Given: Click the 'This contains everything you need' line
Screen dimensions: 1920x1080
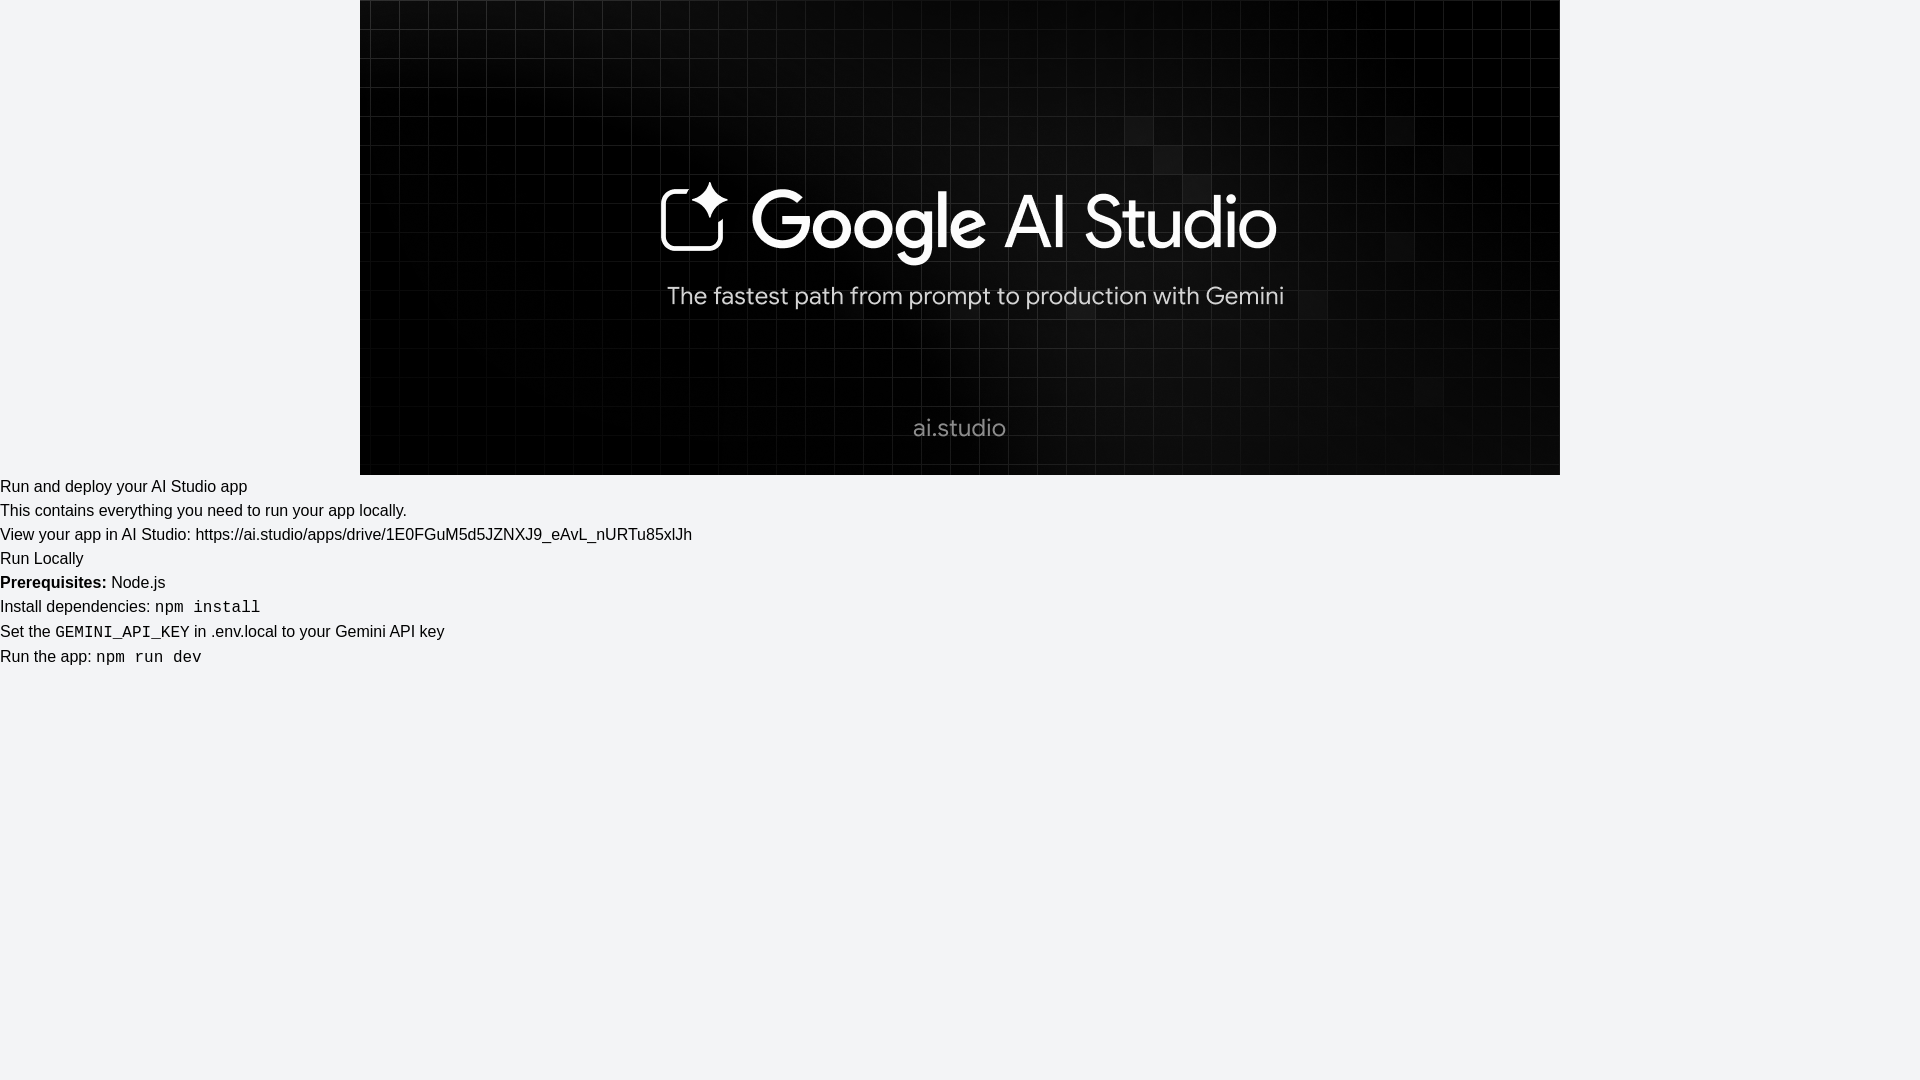Looking at the screenshot, I should (204, 511).
